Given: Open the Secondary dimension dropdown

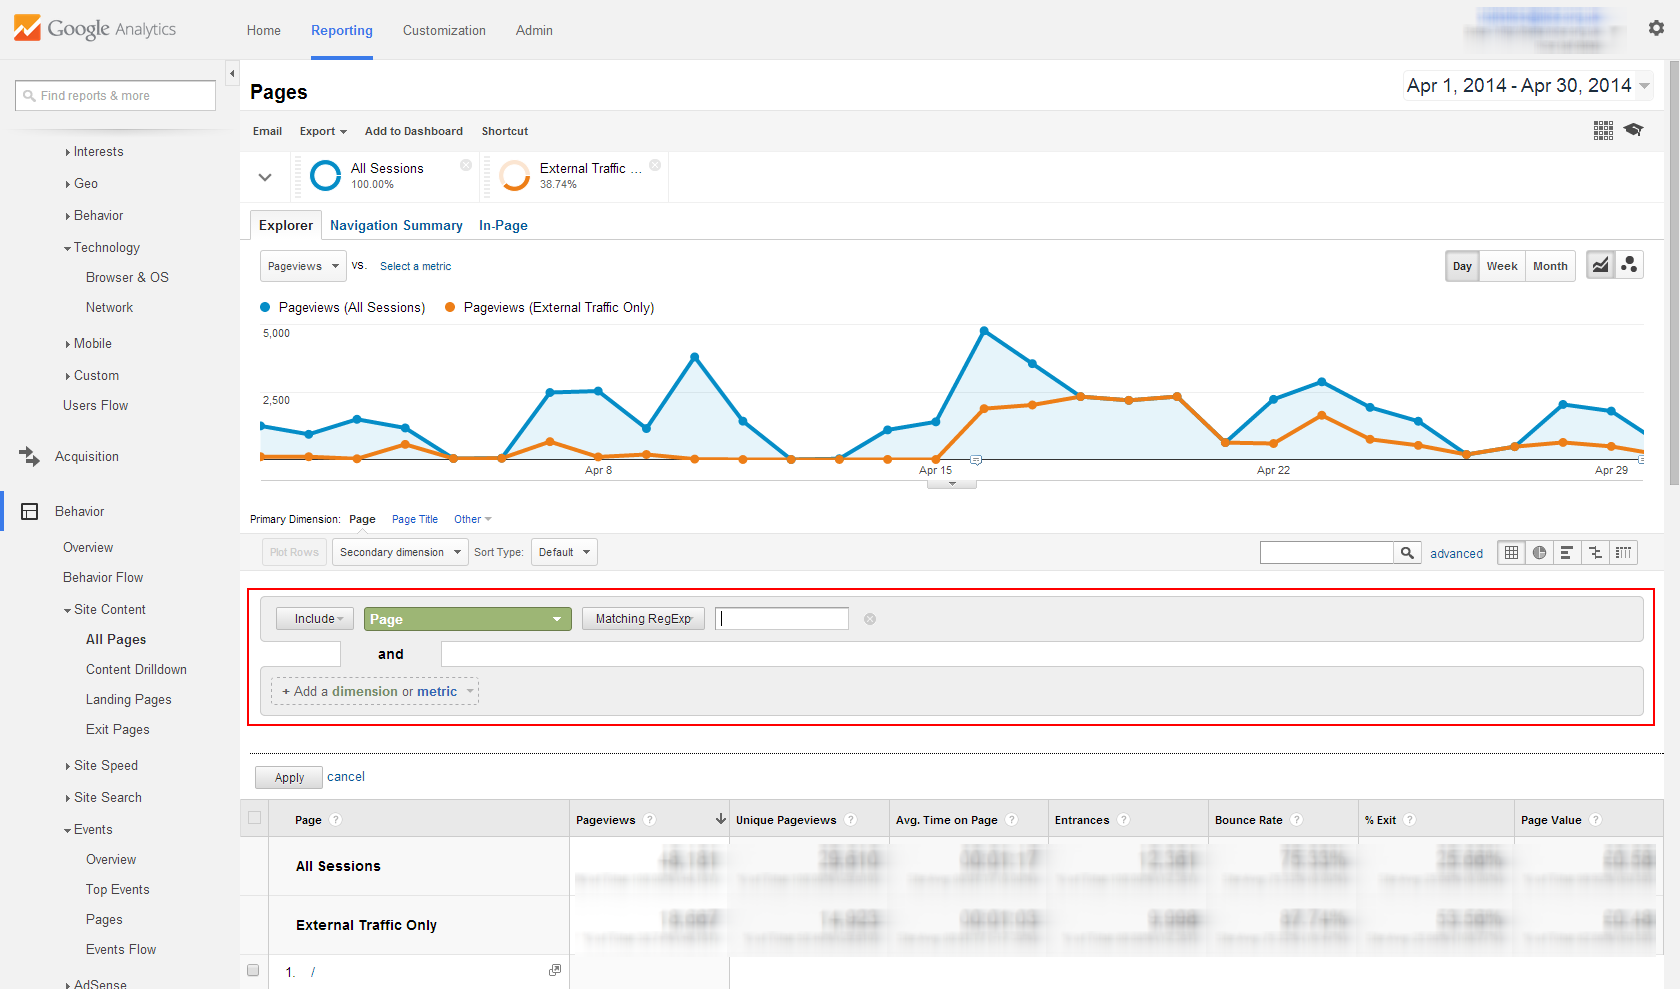Looking at the screenshot, I should pyautogui.click(x=400, y=552).
